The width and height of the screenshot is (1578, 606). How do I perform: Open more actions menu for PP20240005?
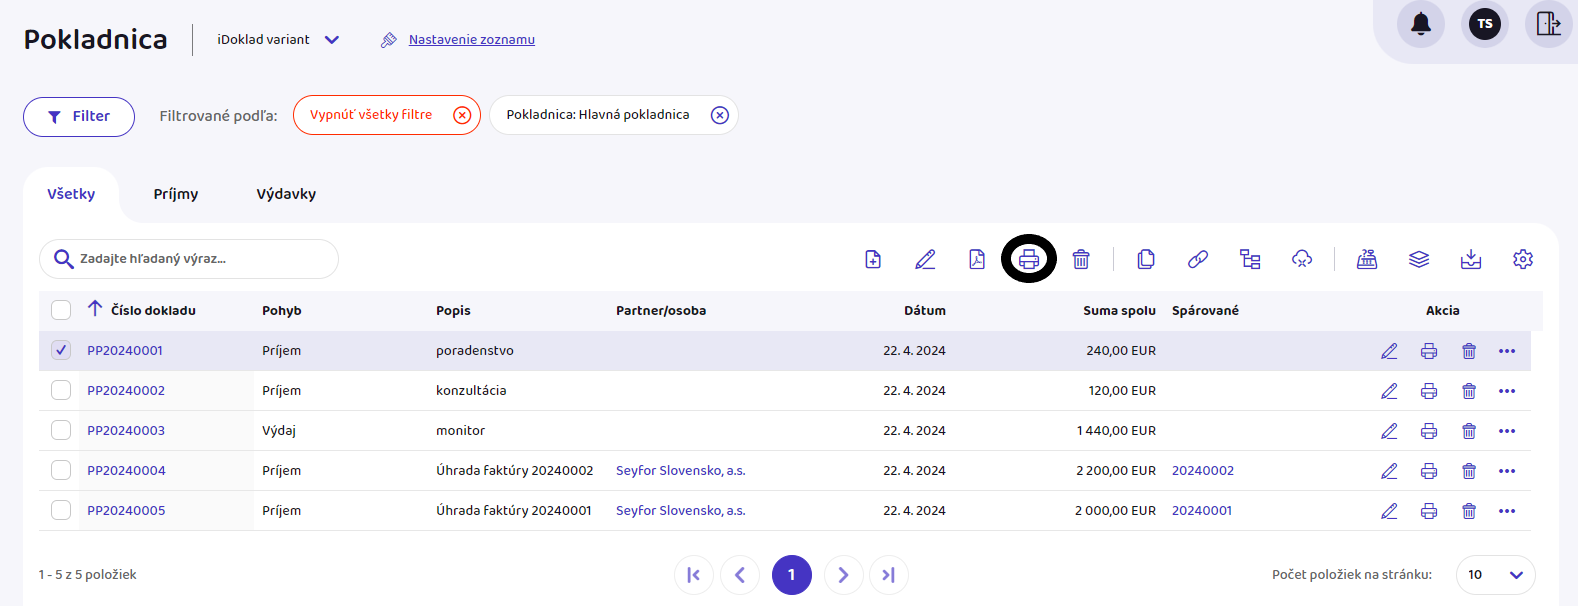[x=1506, y=511]
